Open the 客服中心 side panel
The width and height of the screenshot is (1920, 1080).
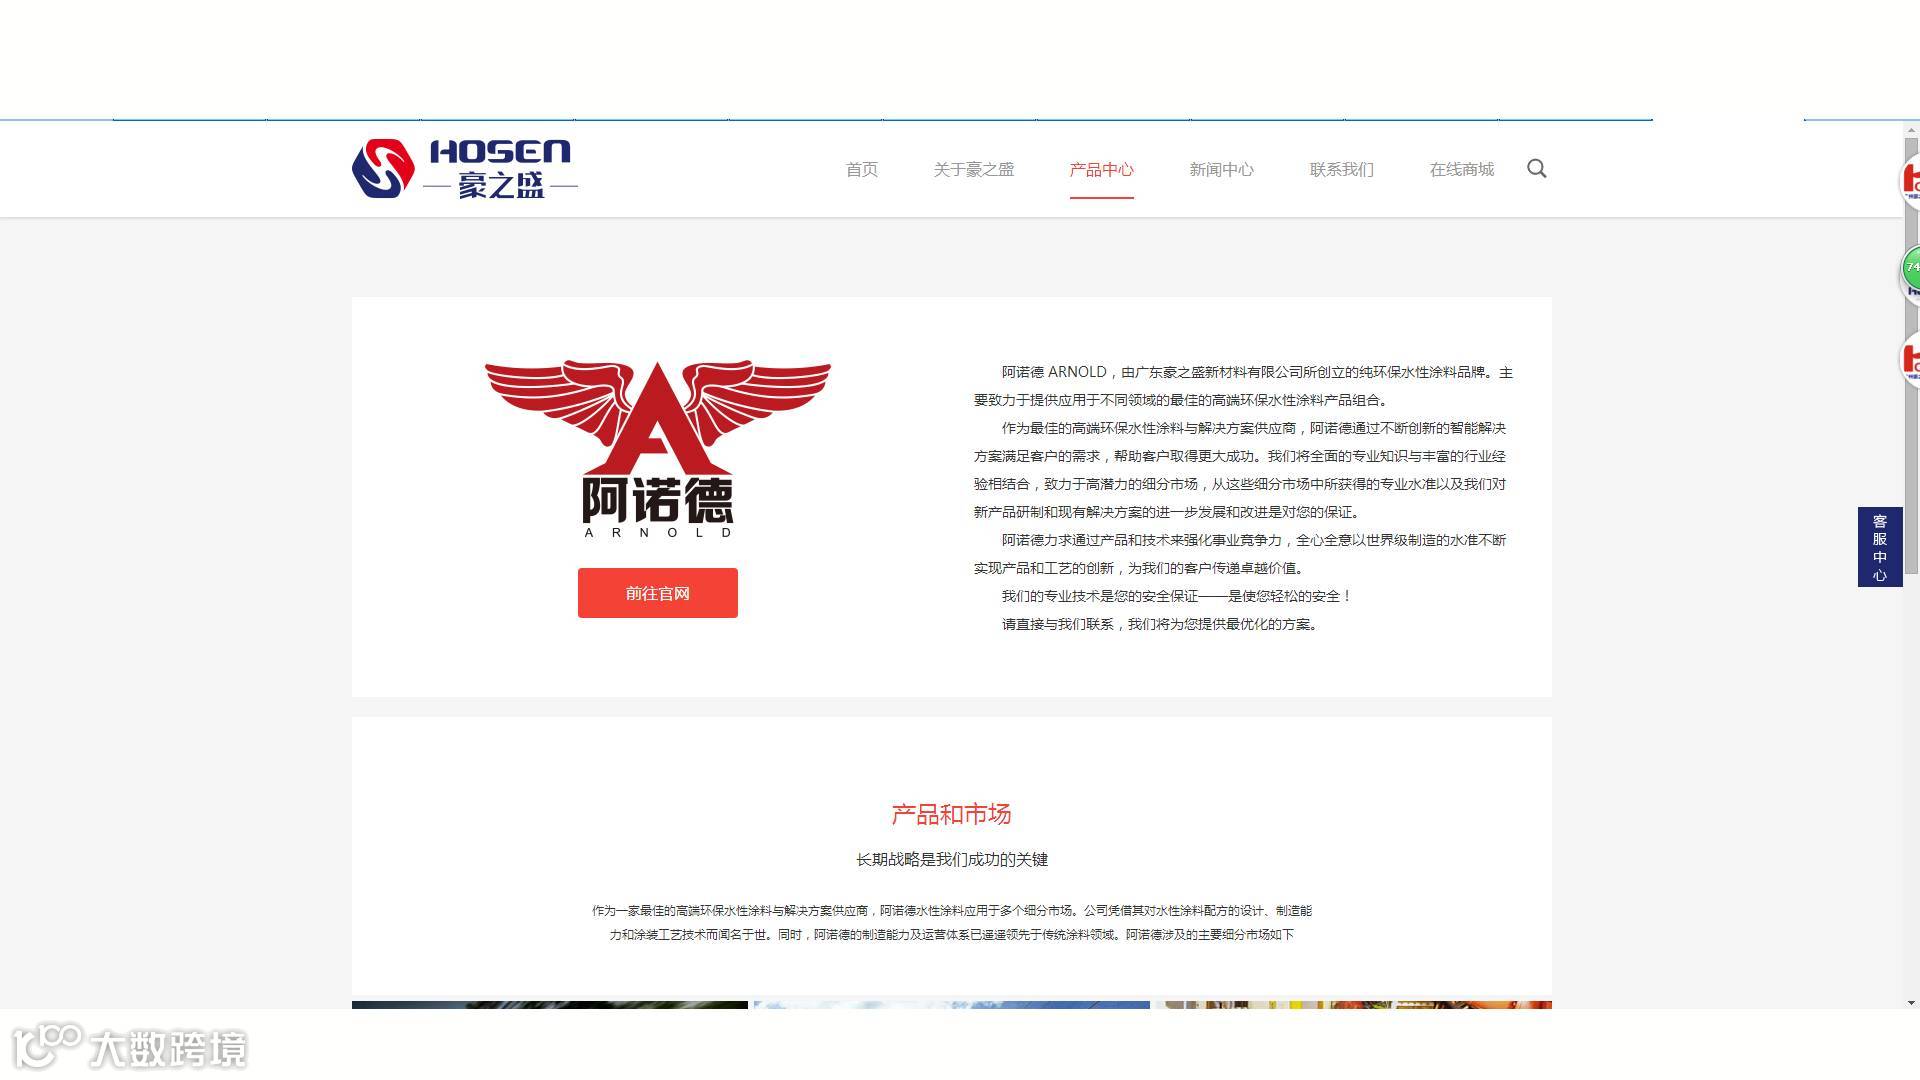pyautogui.click(x=1879, y=547)
